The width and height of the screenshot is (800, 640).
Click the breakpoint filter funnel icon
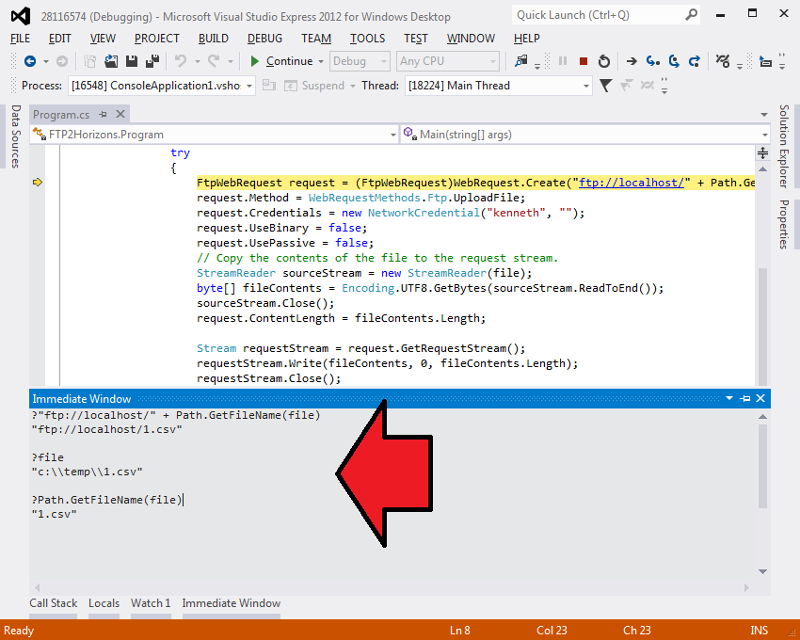click(x=607, y=86)
